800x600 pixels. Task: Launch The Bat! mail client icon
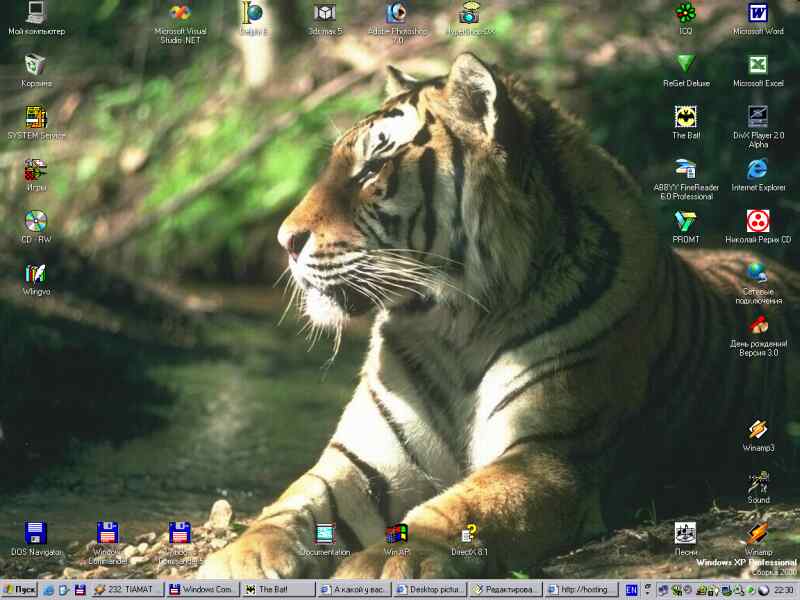685,117
